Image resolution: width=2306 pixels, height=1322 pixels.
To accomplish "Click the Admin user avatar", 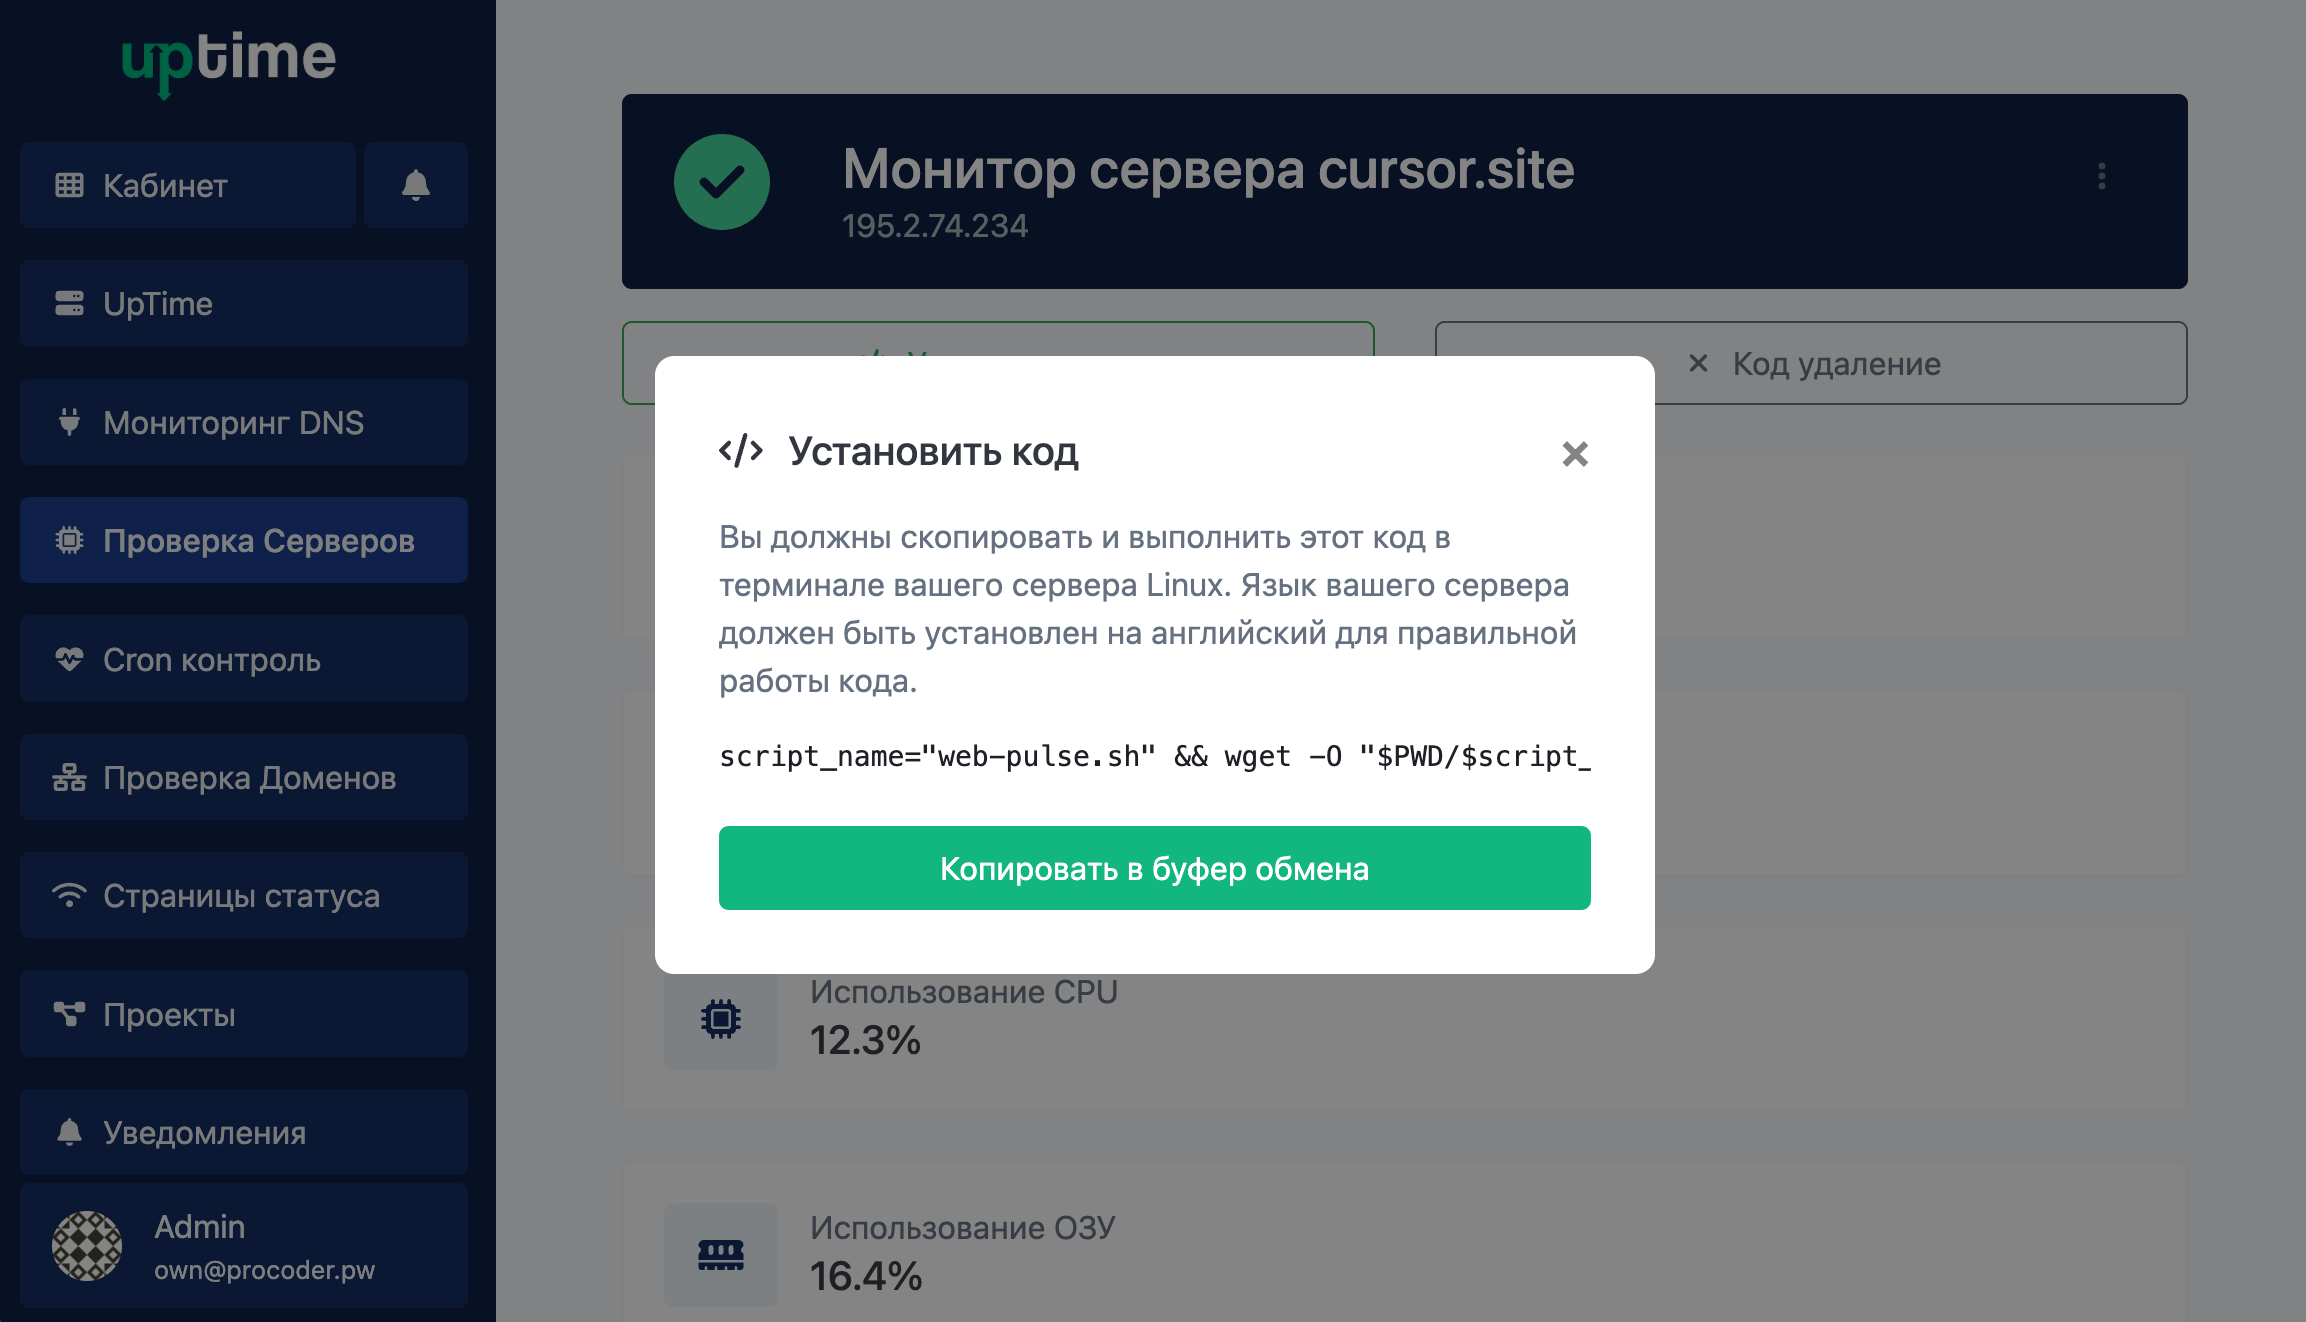I will coord(87,1246).
